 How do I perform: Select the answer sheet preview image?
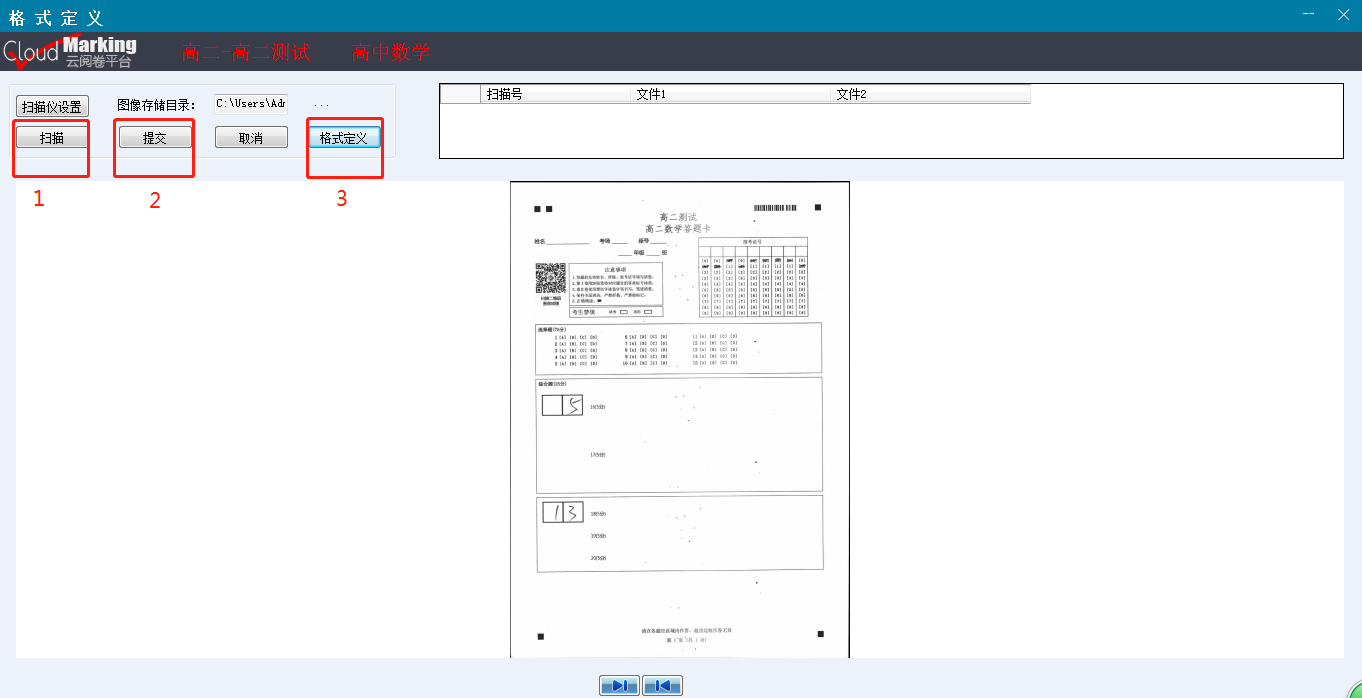coord(679,418)
